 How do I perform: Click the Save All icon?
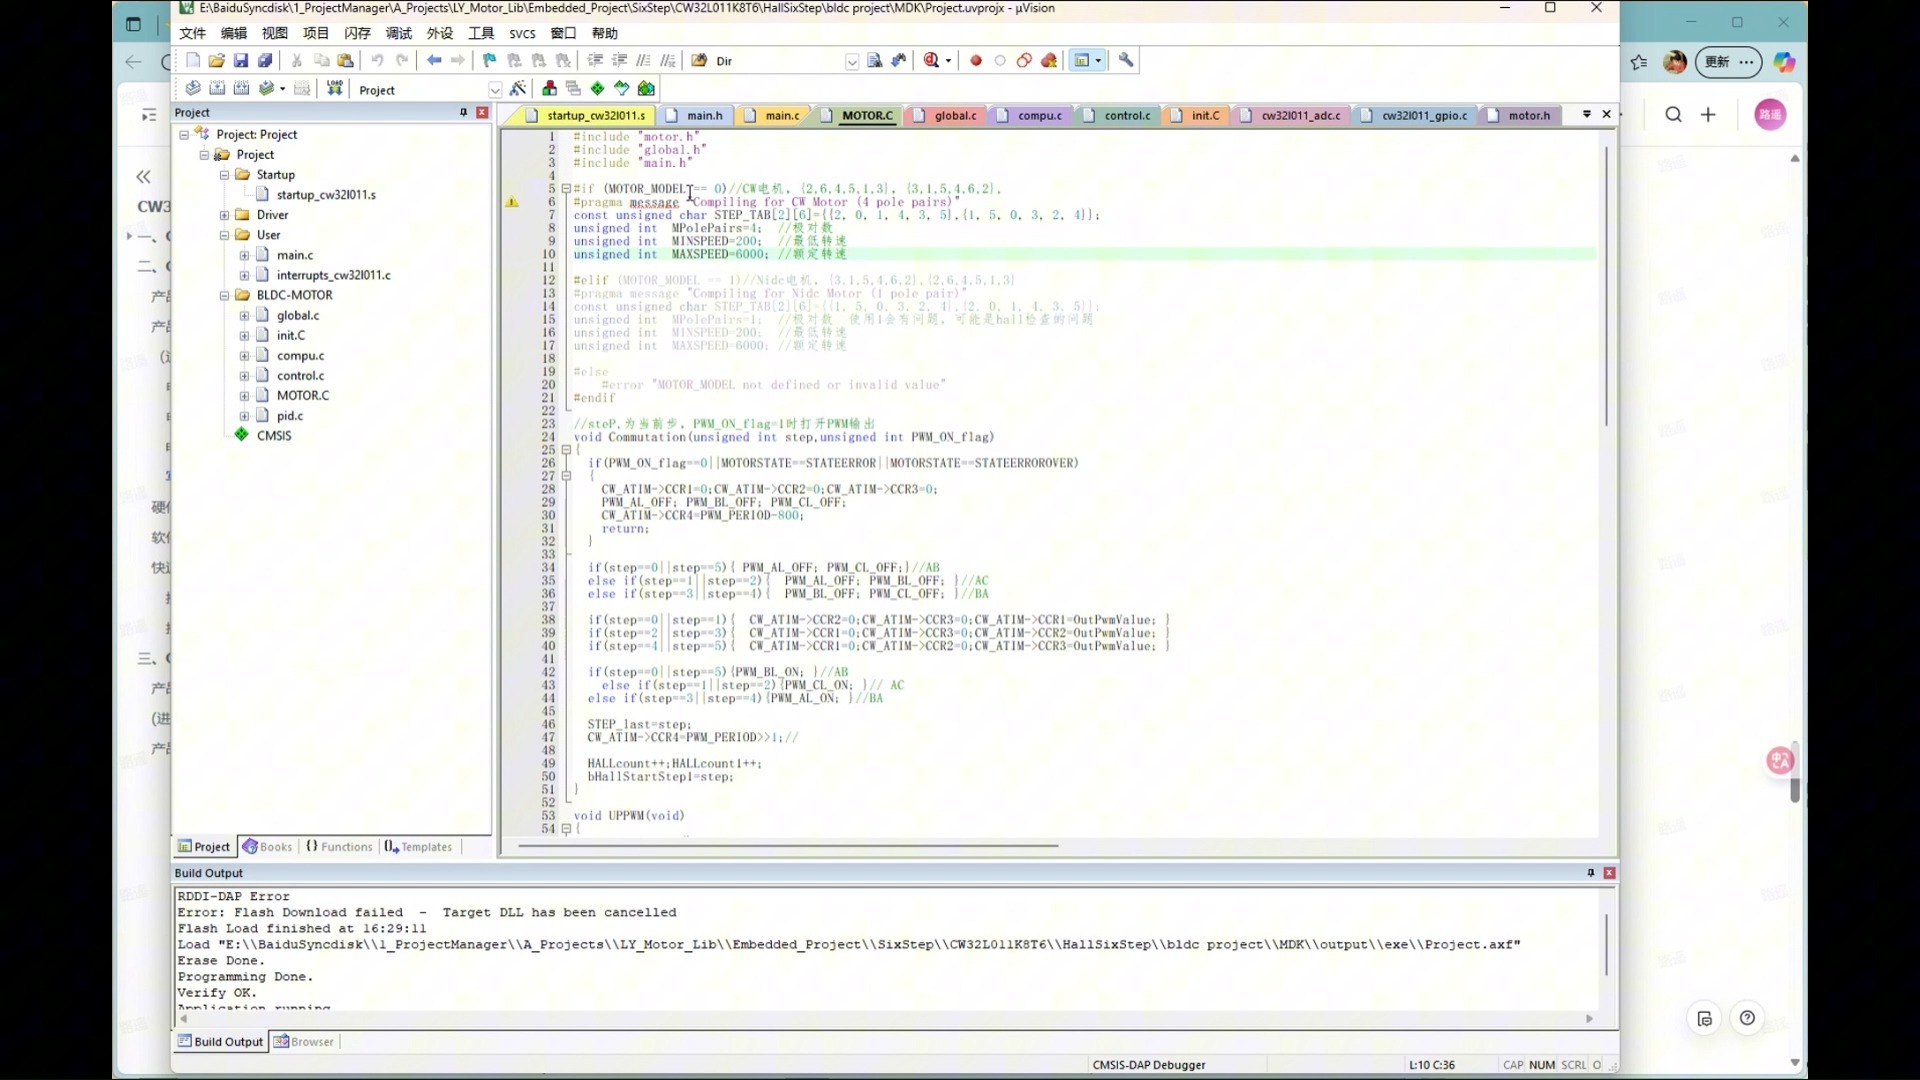[x=265, y=60]
